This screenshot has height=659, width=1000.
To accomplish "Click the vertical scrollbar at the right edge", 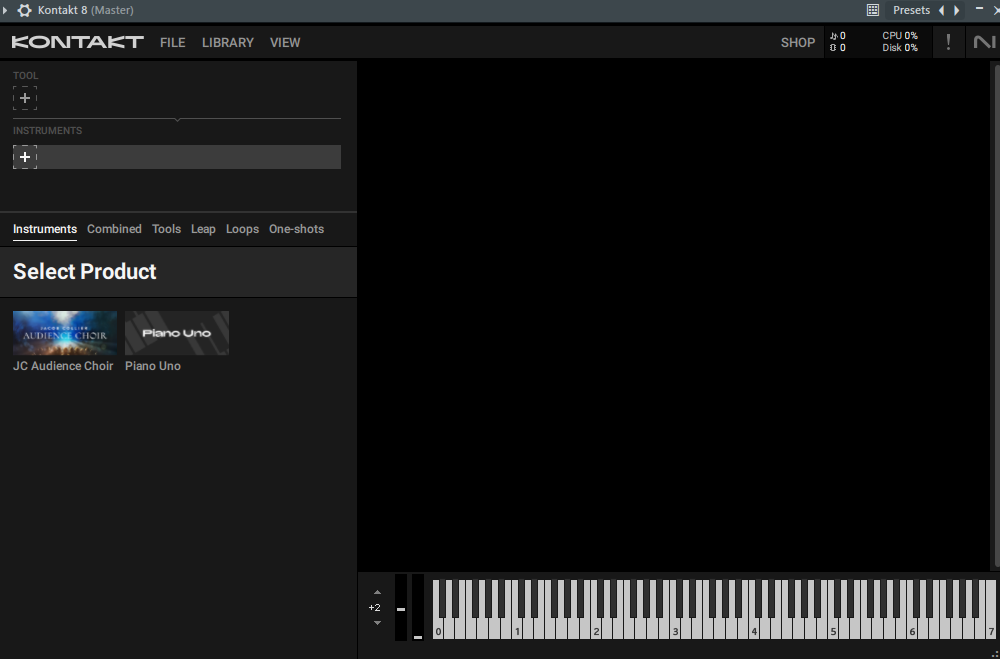I will [x=996, y=315].
